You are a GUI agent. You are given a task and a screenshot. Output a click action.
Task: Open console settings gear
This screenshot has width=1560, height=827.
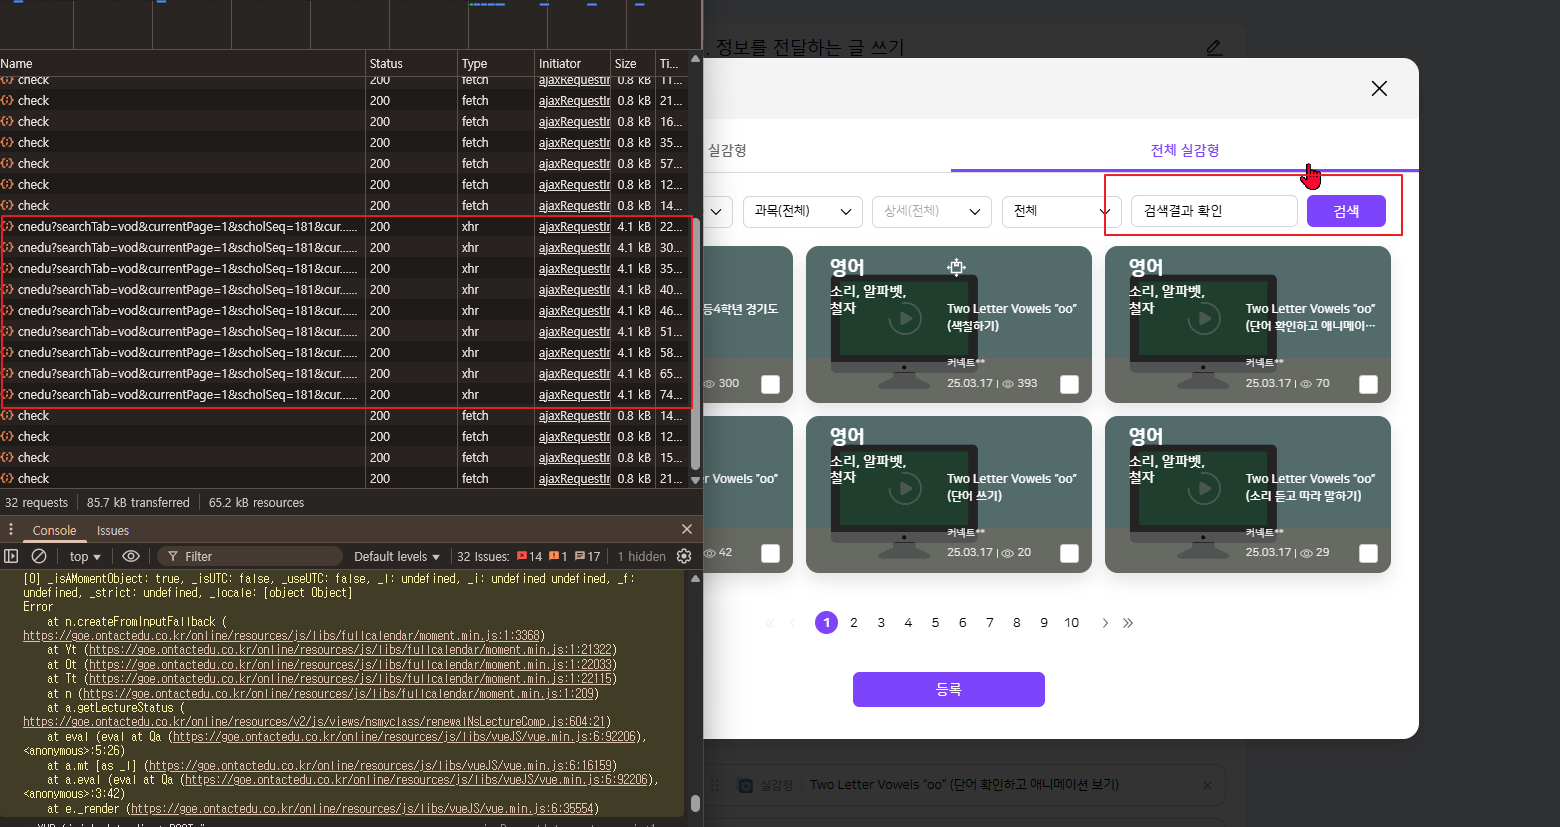(684, 556)
